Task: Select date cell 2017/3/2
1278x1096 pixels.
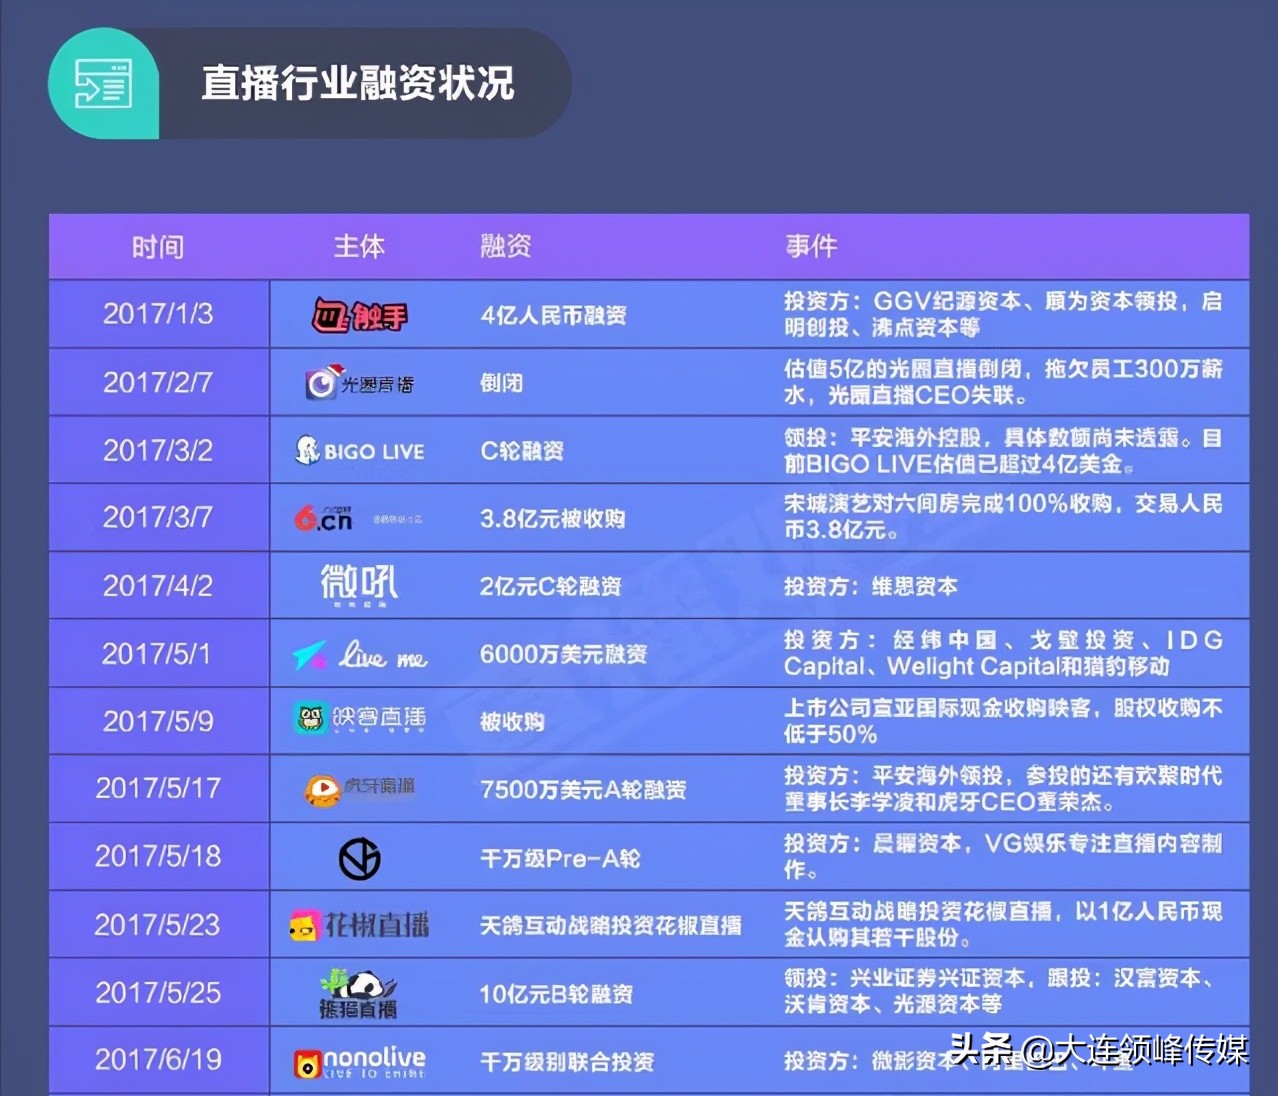Action: coord(158,450)
